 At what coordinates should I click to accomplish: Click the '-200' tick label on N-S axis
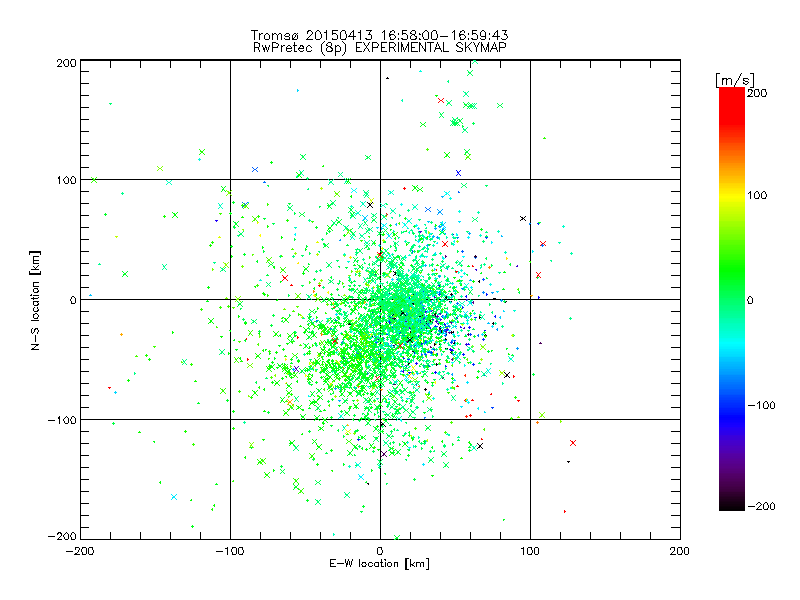62,536
